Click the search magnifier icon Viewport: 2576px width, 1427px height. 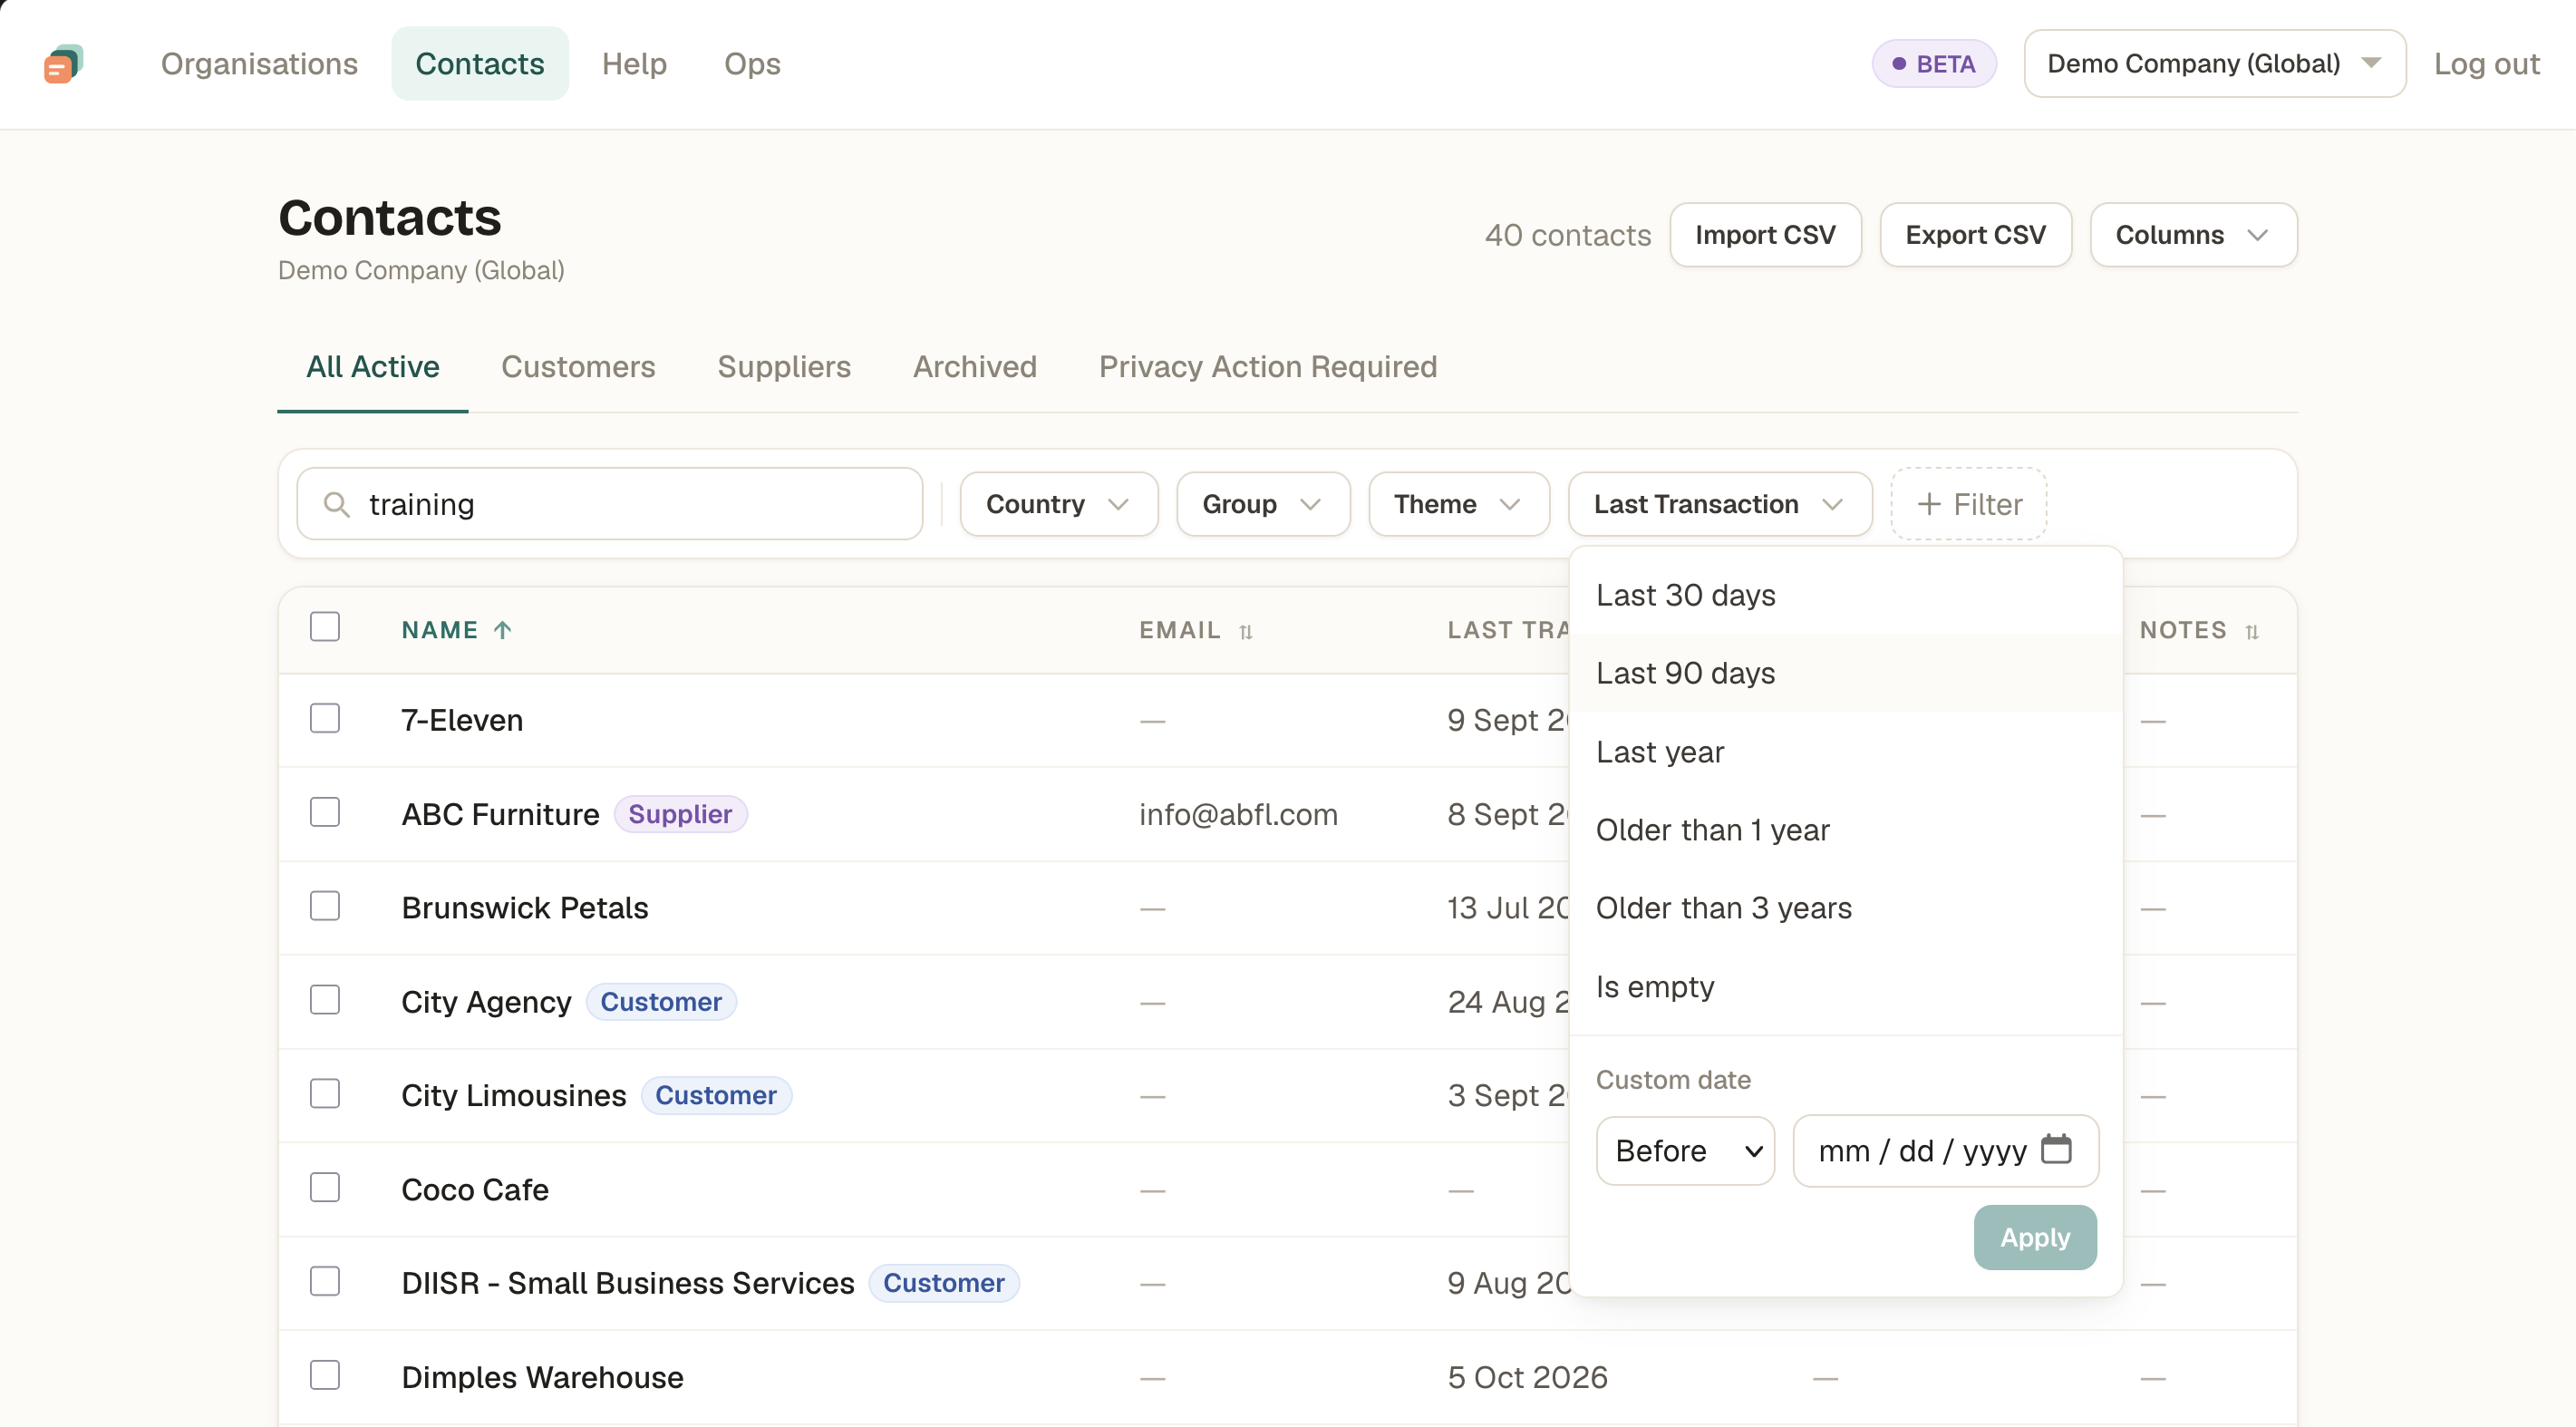(337, 504)
